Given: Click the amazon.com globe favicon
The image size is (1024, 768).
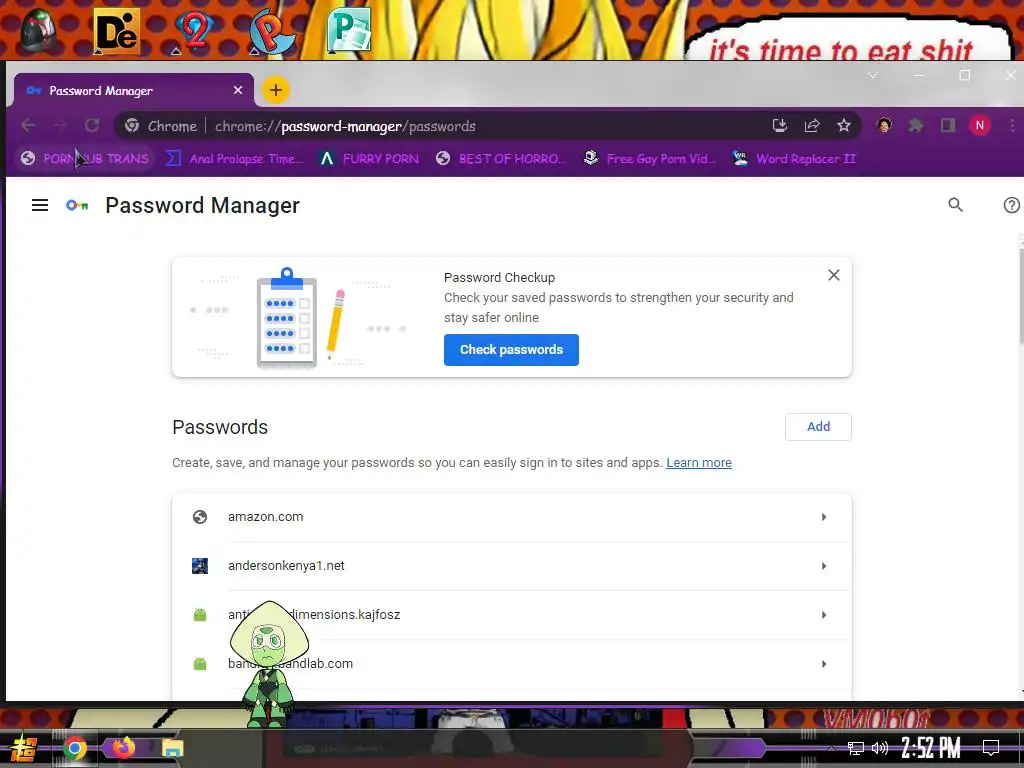Looking at the screenshot, I should tap(200, 517).
